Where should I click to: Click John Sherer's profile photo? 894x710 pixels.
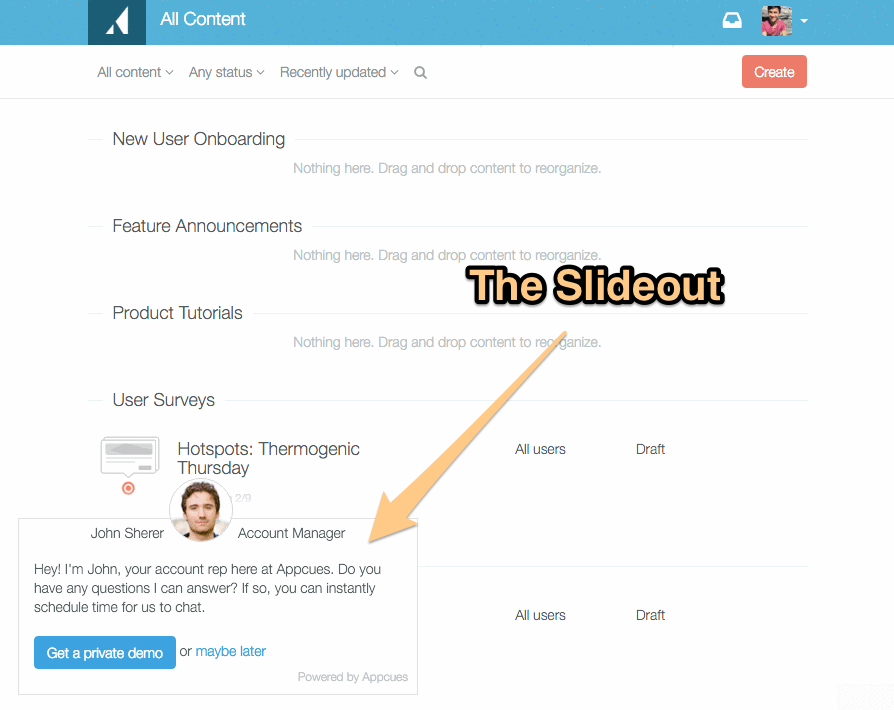click(x=201, y=510)
